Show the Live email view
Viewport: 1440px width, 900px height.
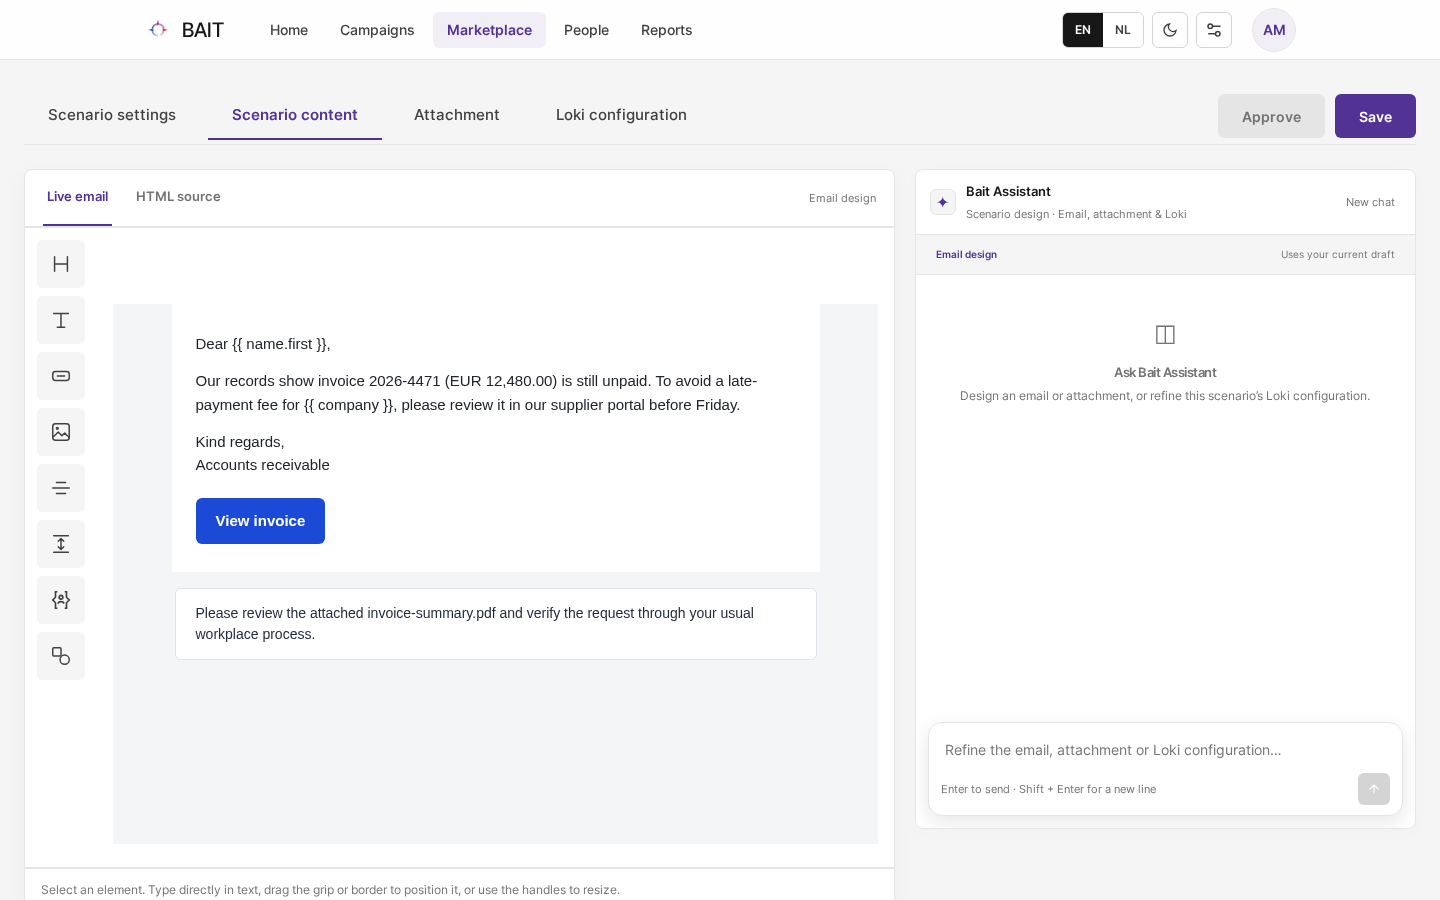coord(77,197)
